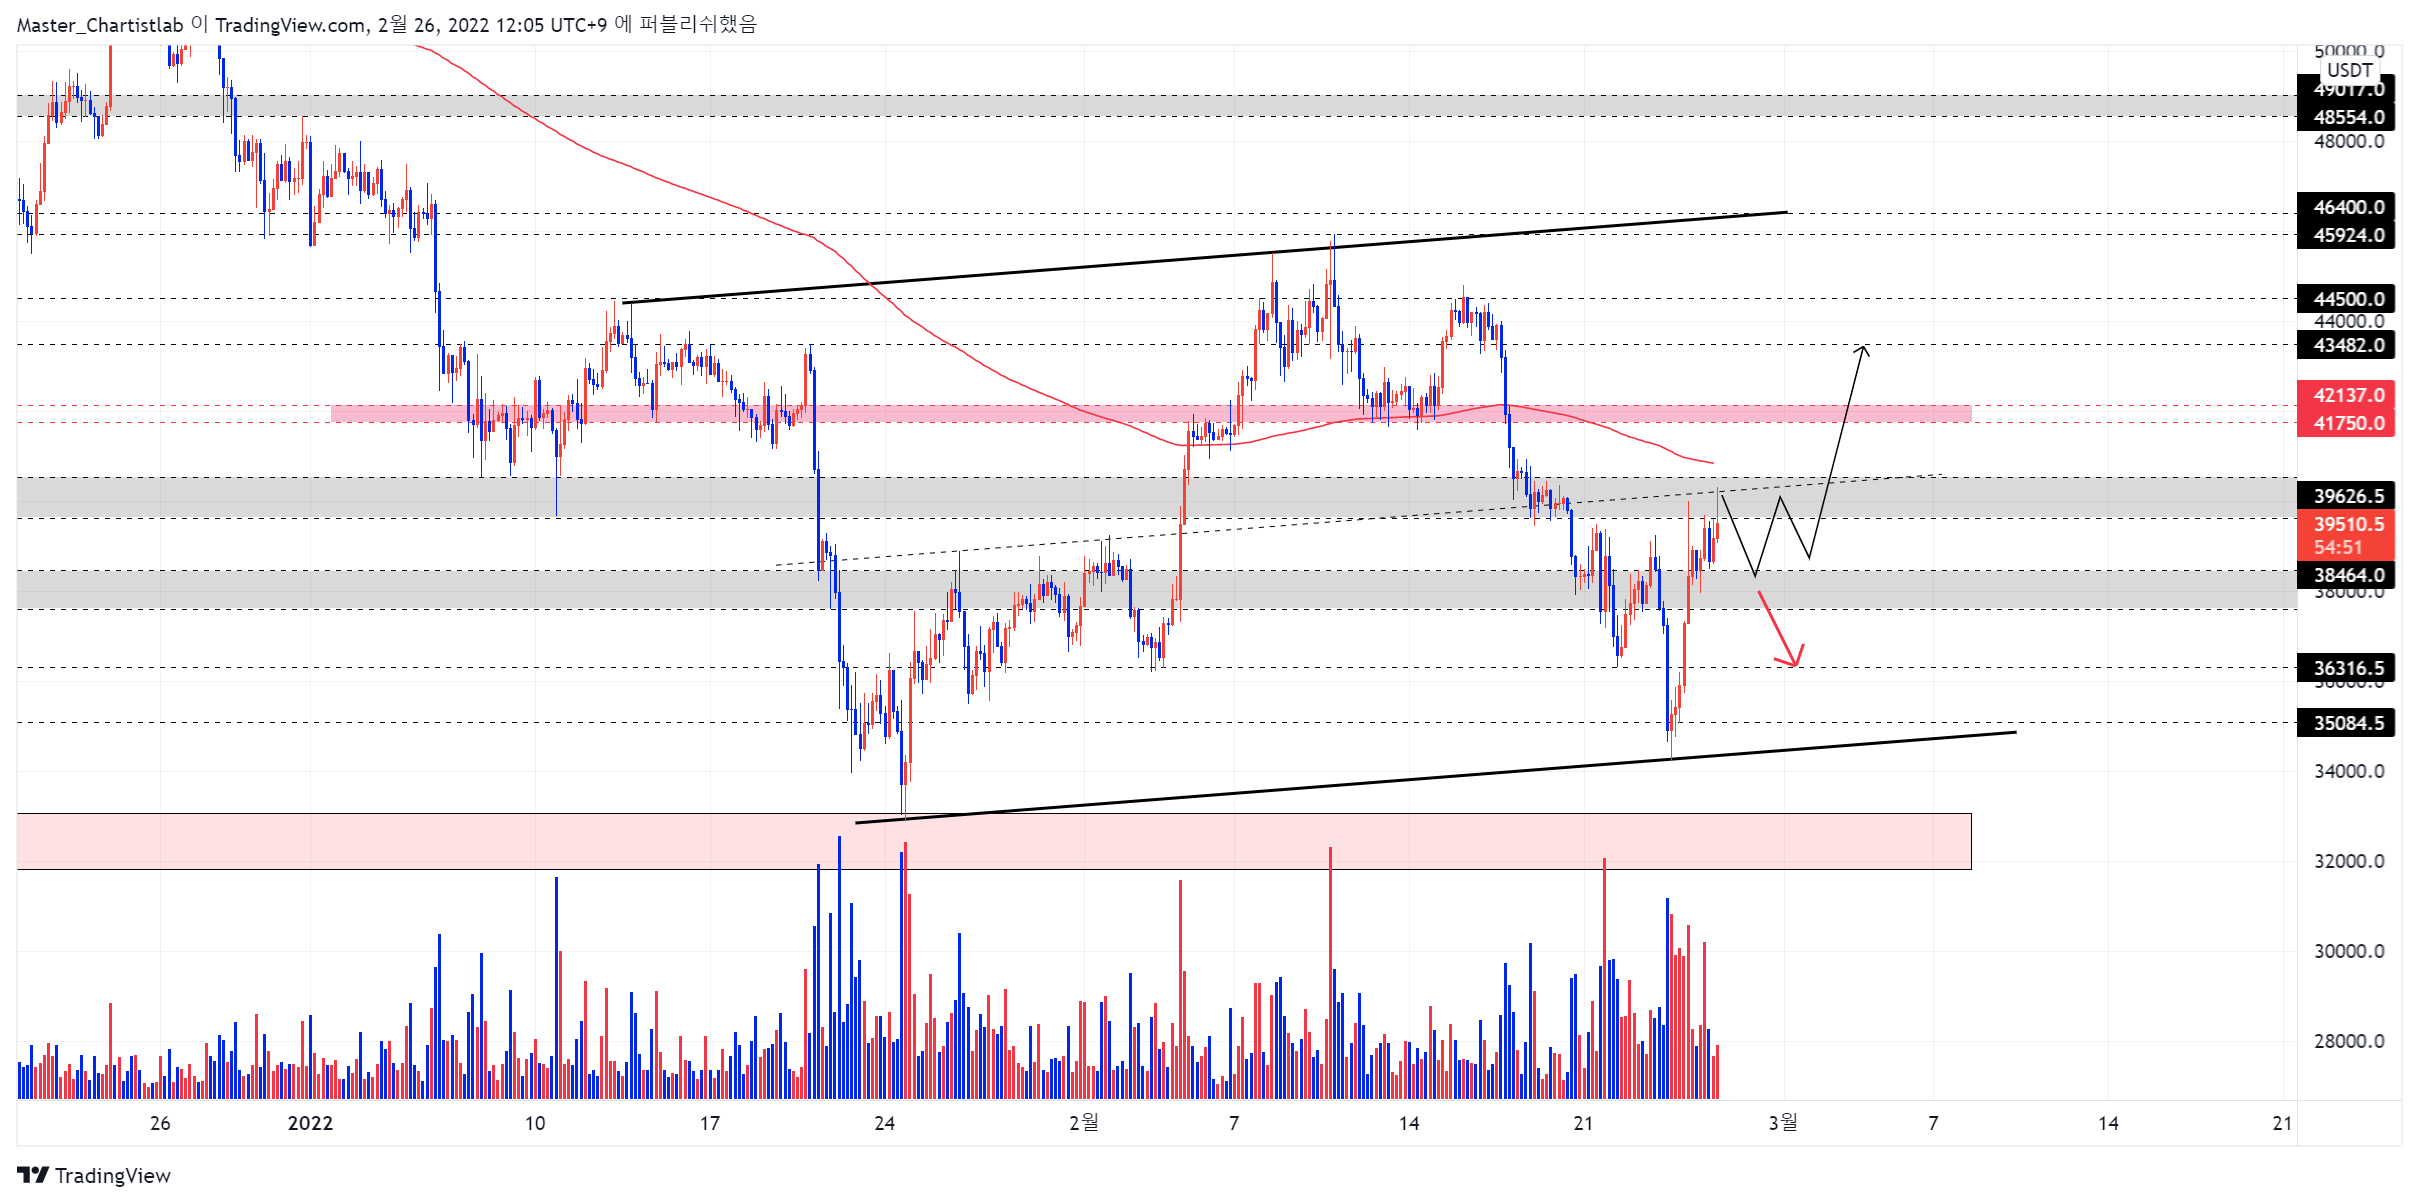Click the 36316.5 price level tag
Viewport: 2419px width, 1204px height.
(x=2347, y=668)
